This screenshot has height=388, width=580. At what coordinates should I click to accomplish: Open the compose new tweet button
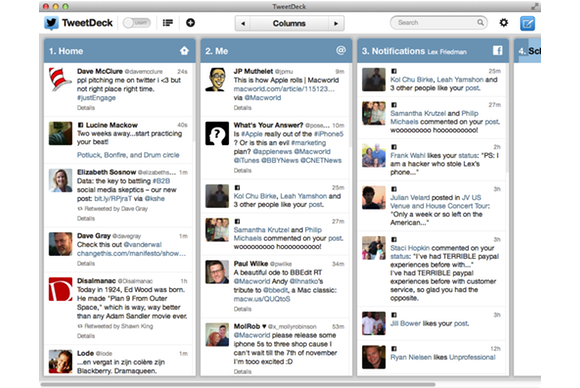point(527,23)
